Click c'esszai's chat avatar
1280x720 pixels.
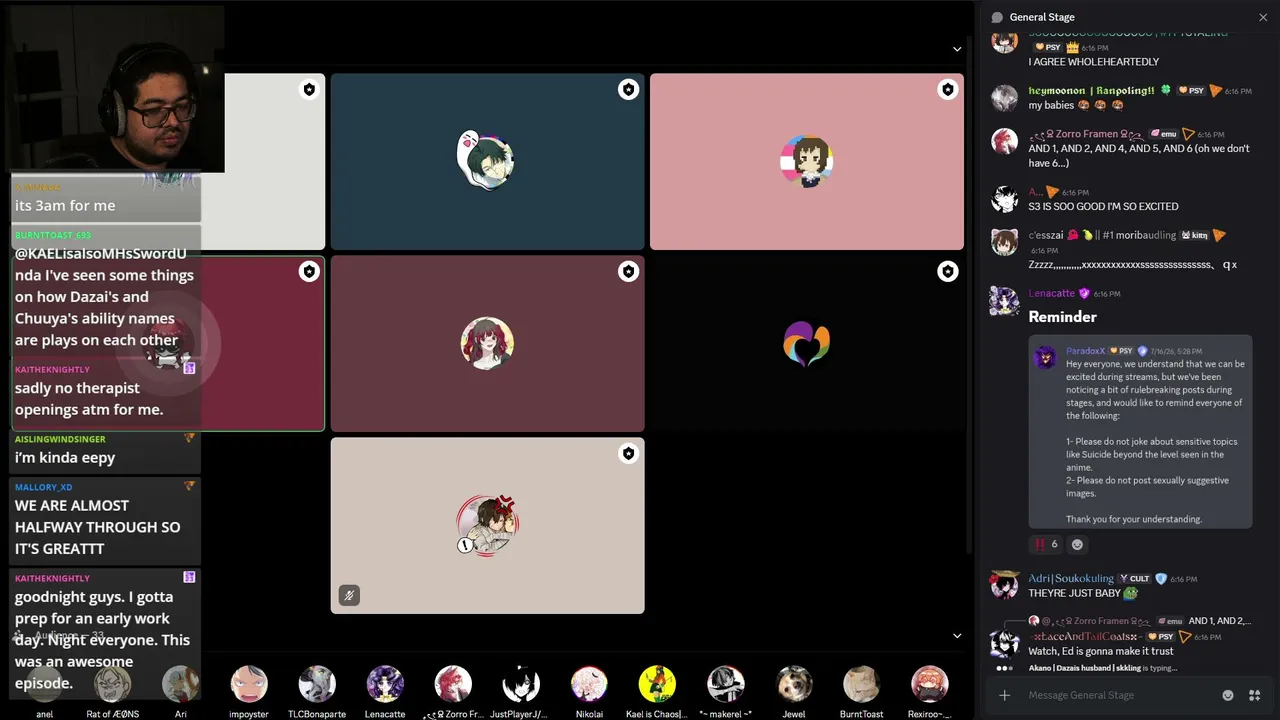tap(1004, 241)
